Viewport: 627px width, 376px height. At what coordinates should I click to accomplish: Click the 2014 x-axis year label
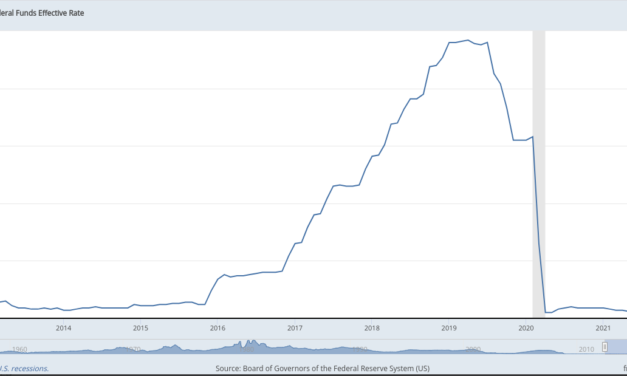click(63, 328)
